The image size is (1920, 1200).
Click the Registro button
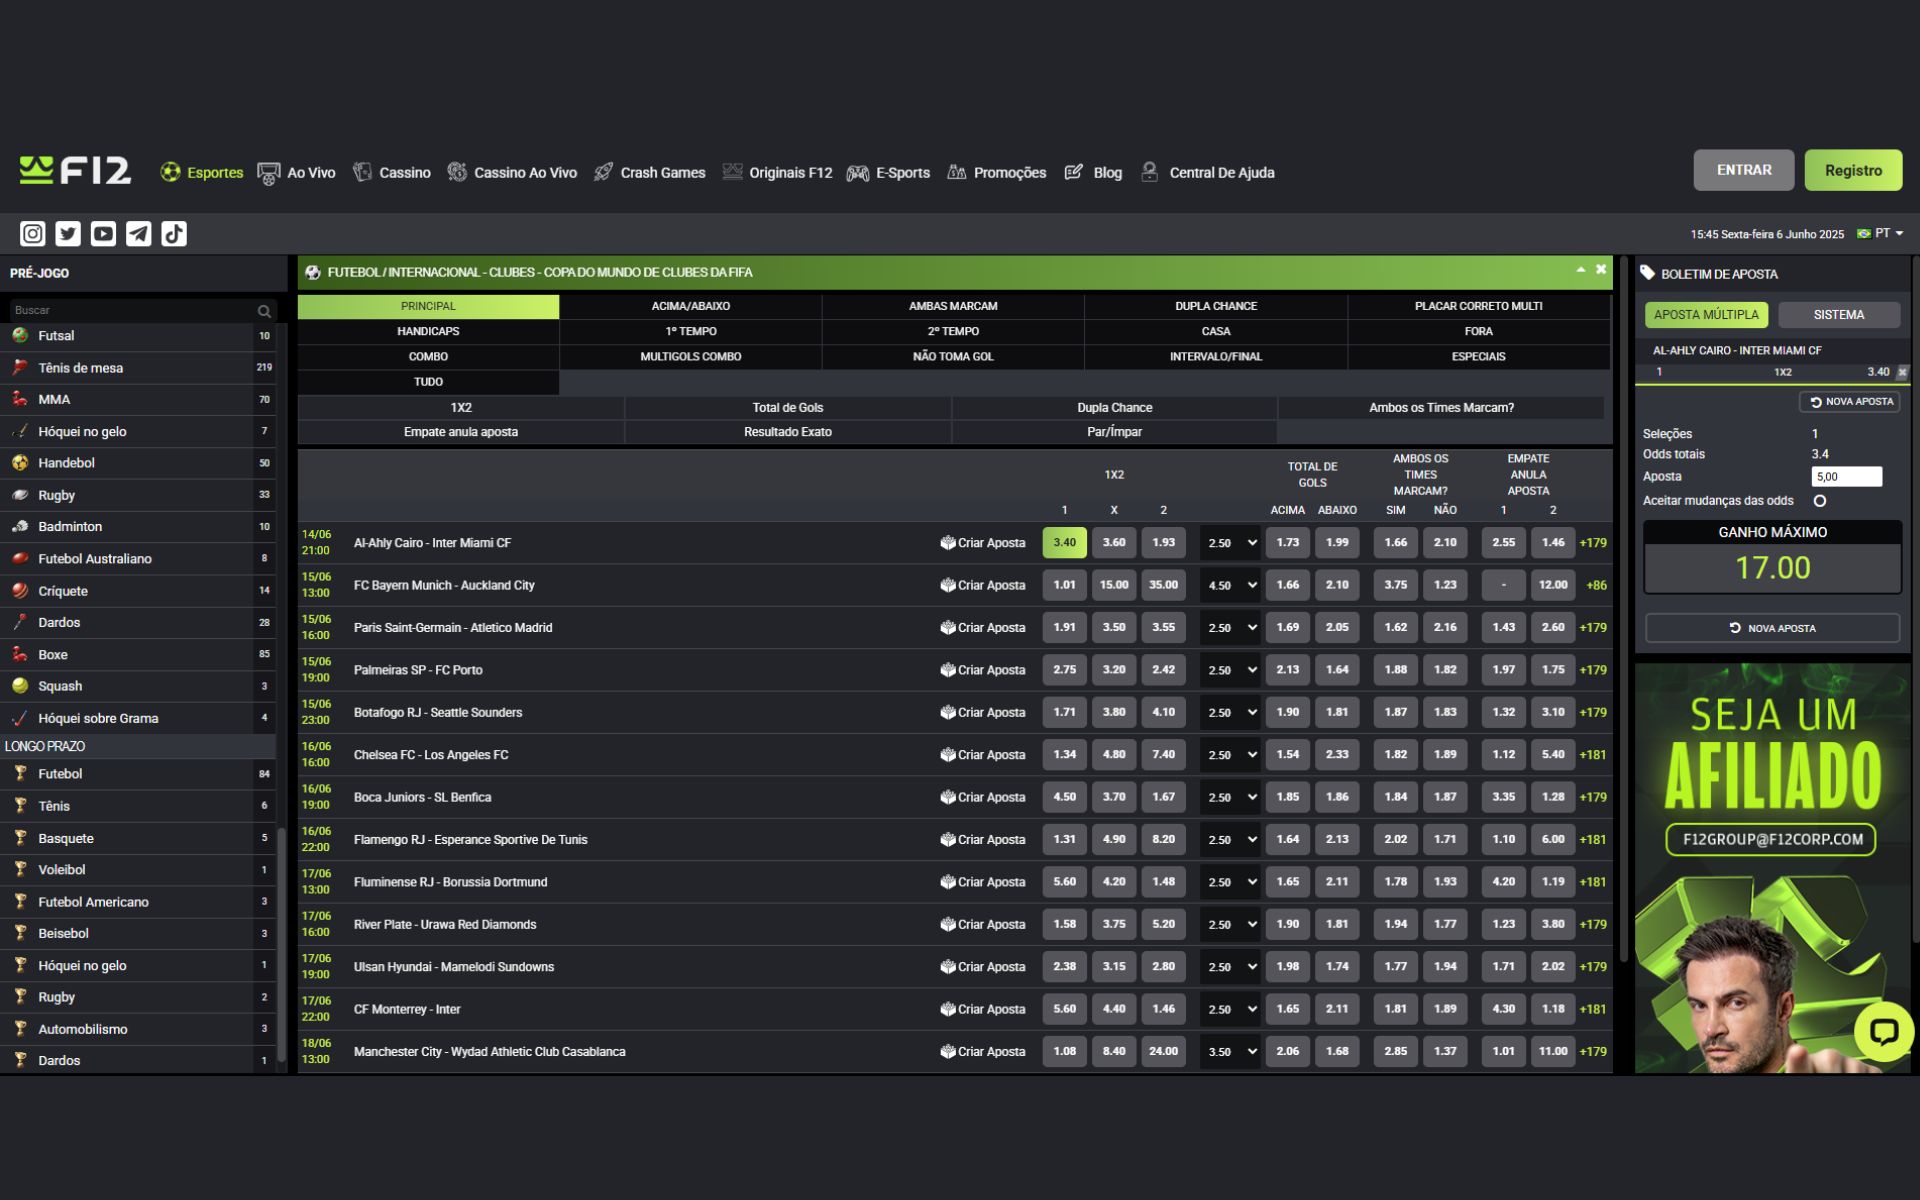1853,170
